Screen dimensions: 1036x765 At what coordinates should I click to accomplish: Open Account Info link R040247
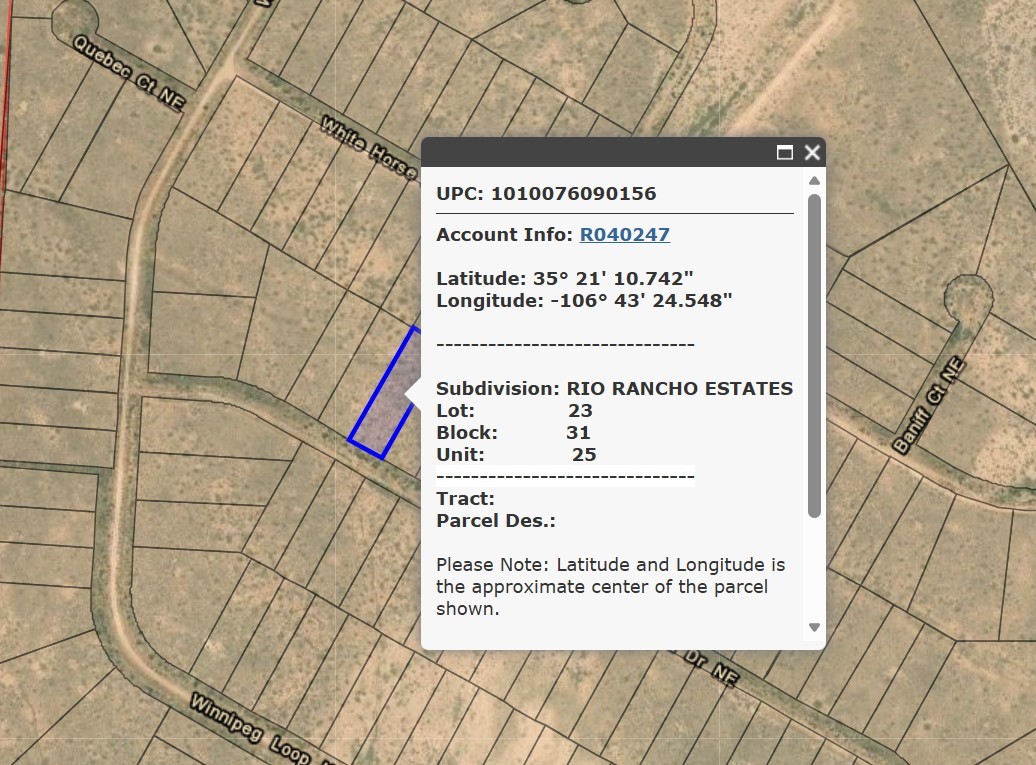[624, 234]
